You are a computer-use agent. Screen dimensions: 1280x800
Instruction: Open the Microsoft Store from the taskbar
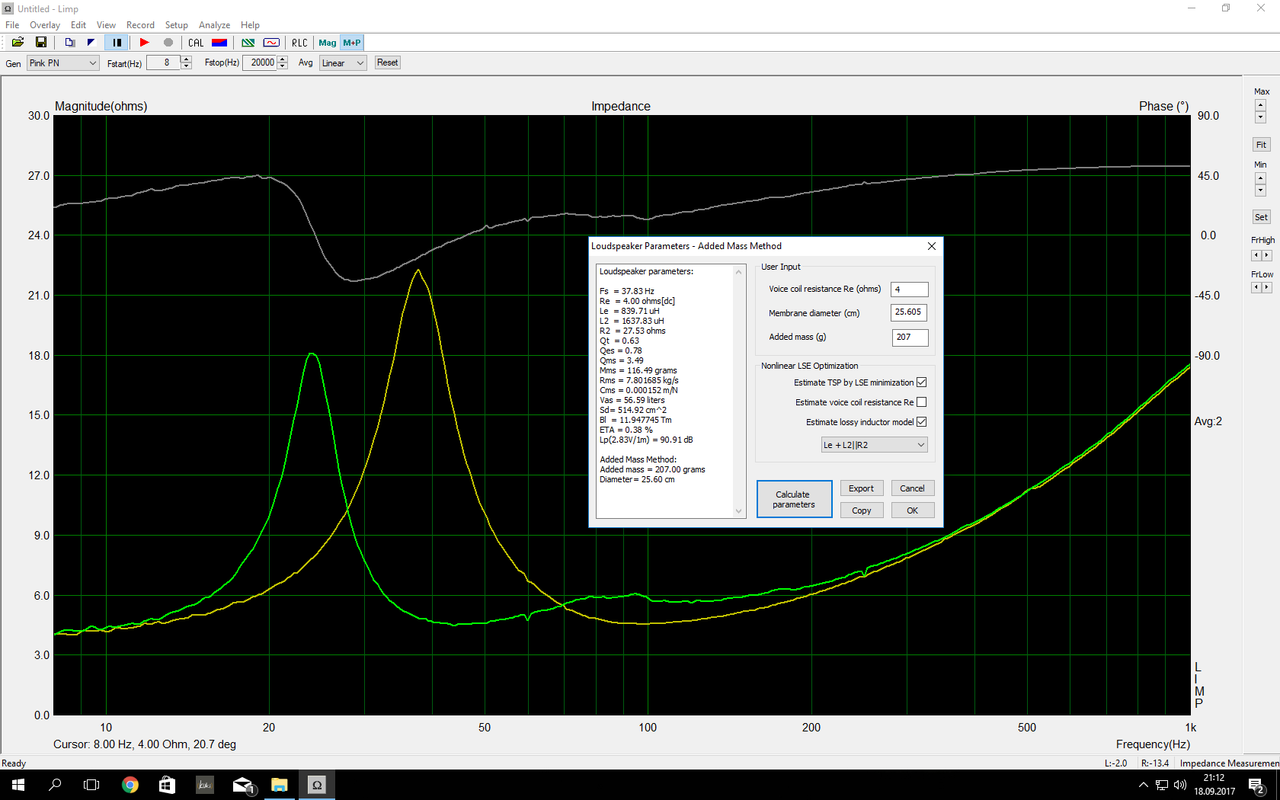[x=167, y=784]
